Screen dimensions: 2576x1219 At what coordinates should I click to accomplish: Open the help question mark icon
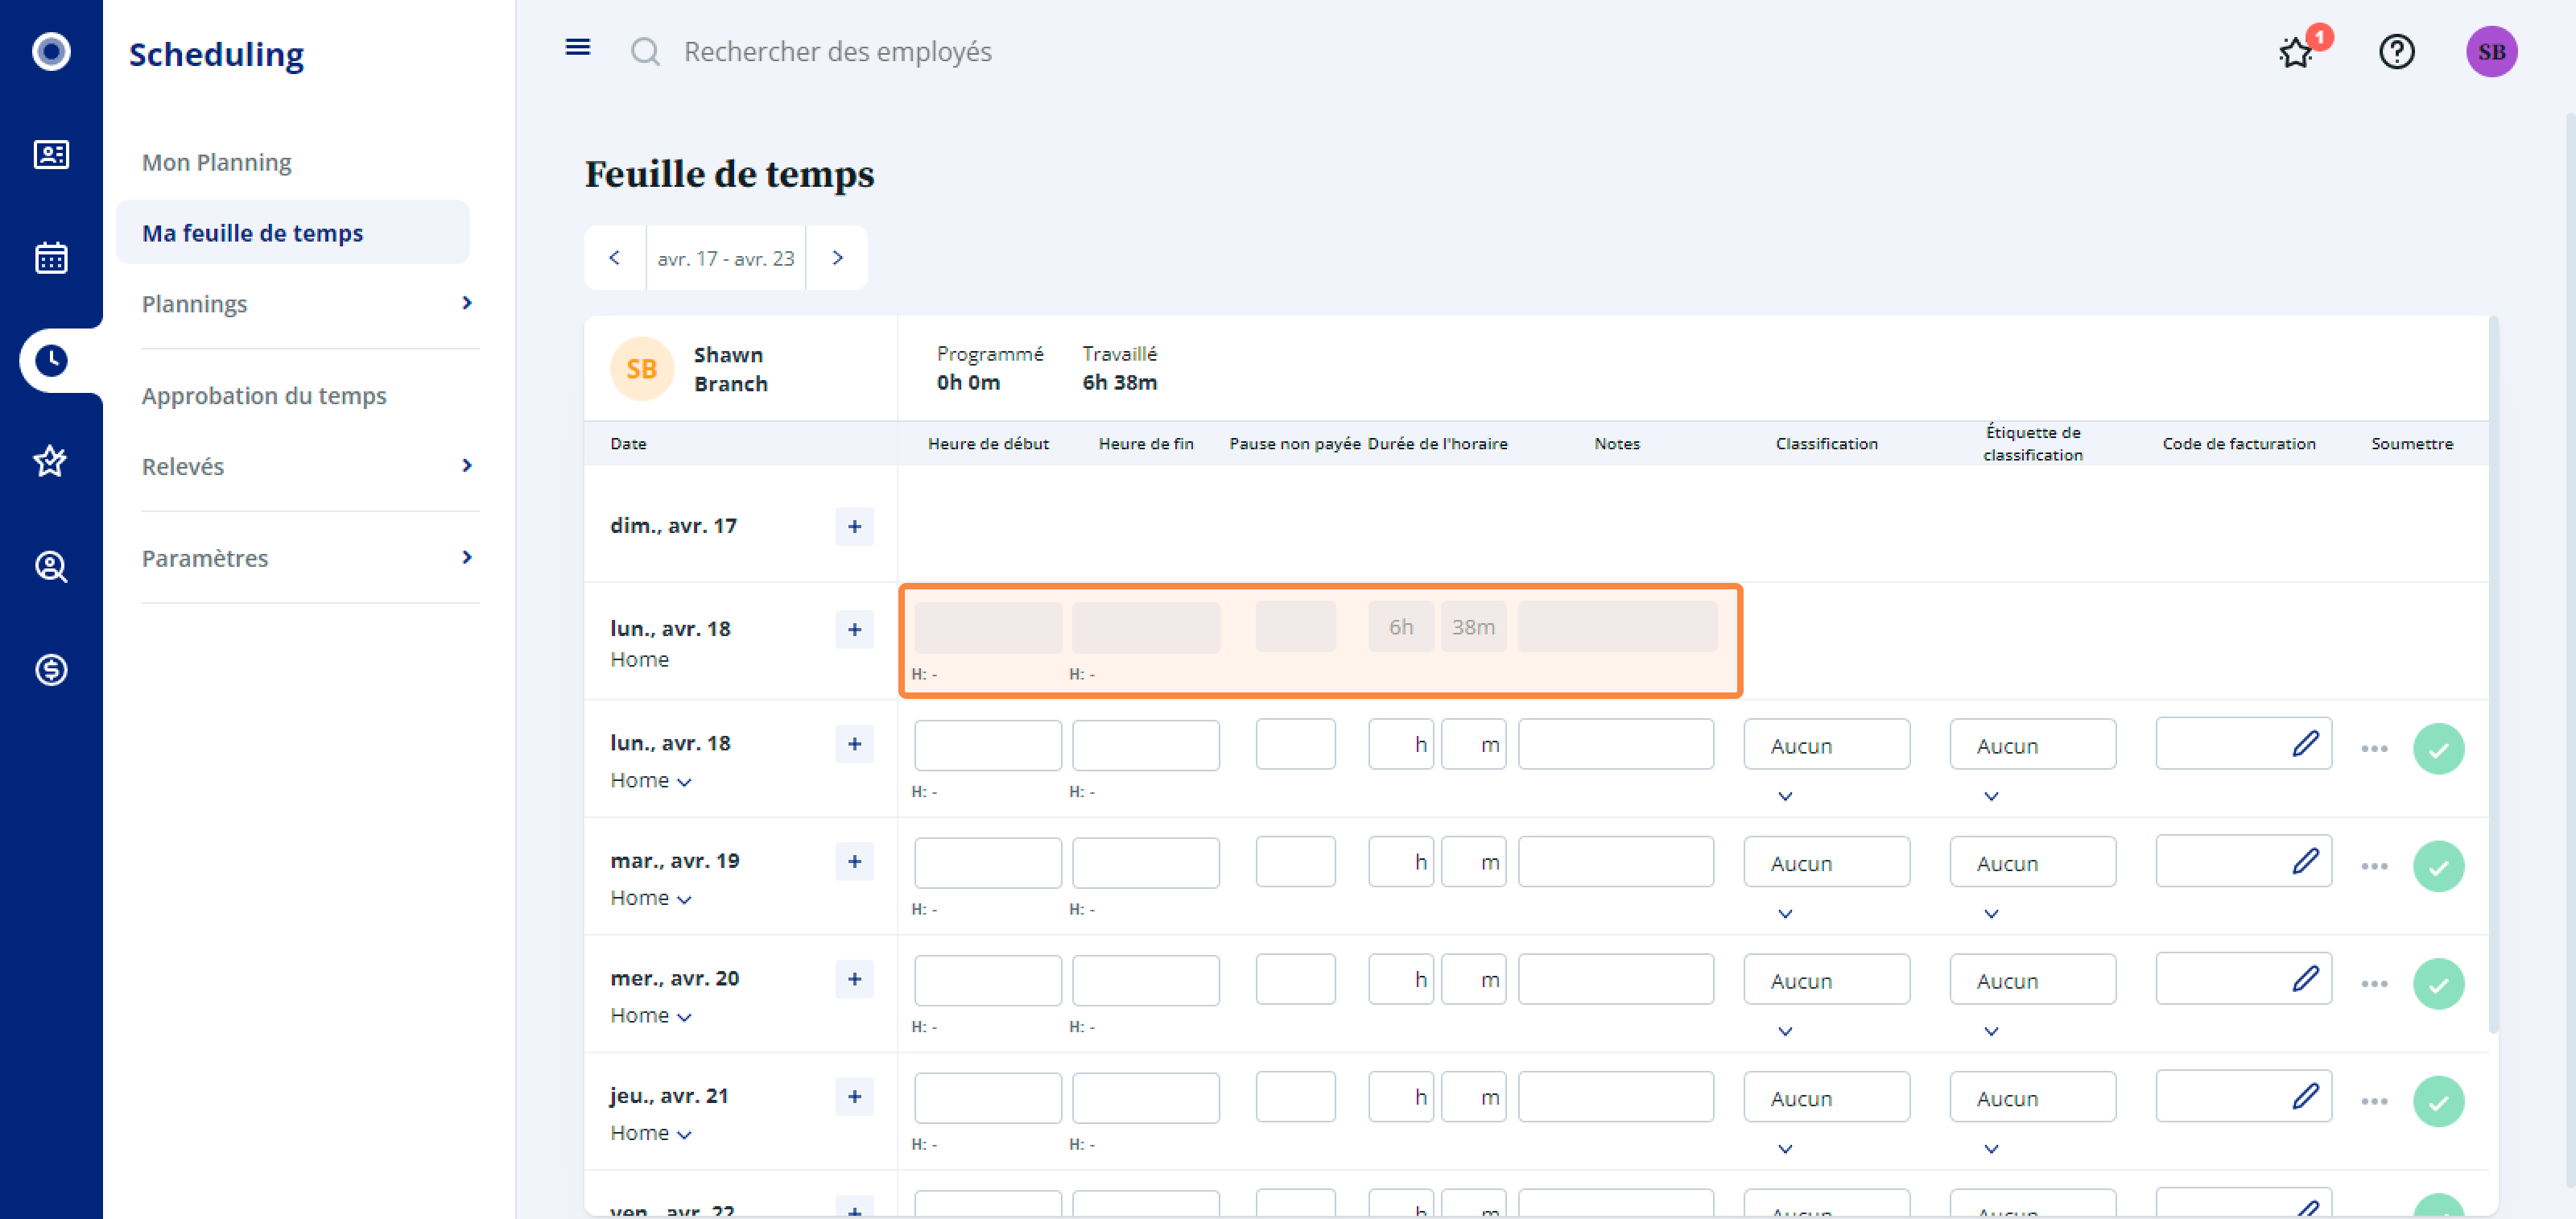2396,51
